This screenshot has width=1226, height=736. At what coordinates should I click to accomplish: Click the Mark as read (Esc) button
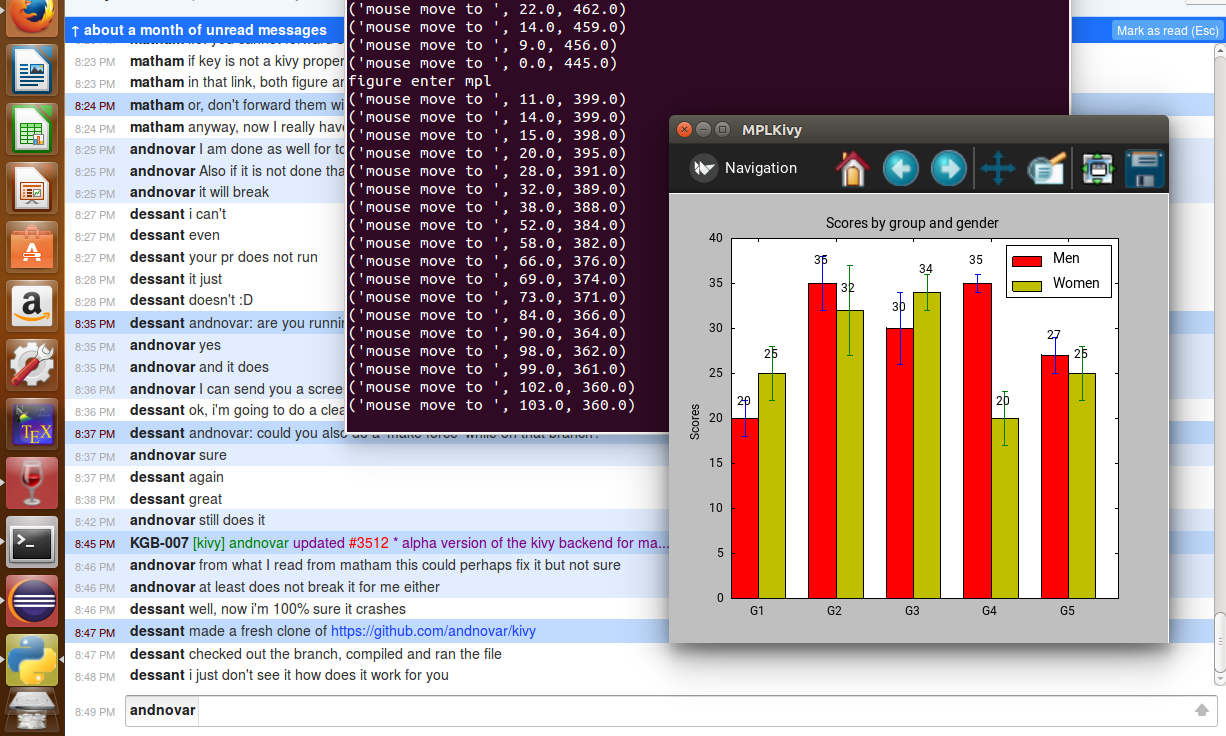click(x=1167, y=31)
